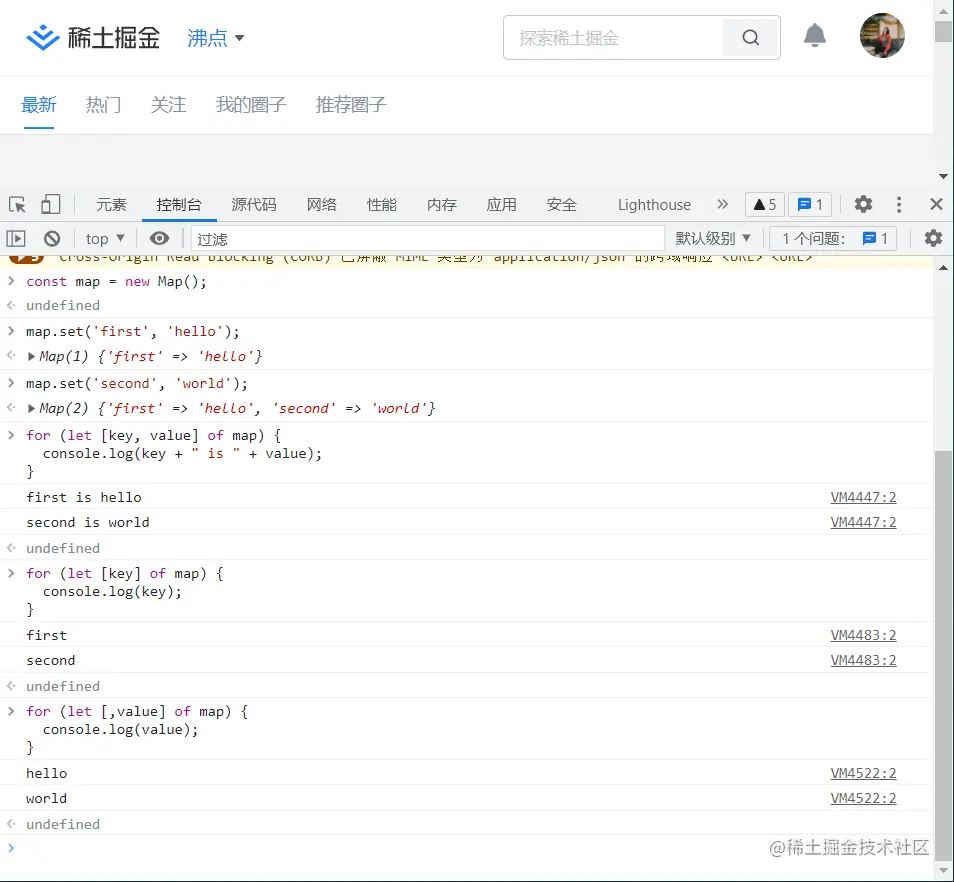Click the map.set('second', 'world') line
This screenshot has width=954, height=882.
click(x=137, y=384)
